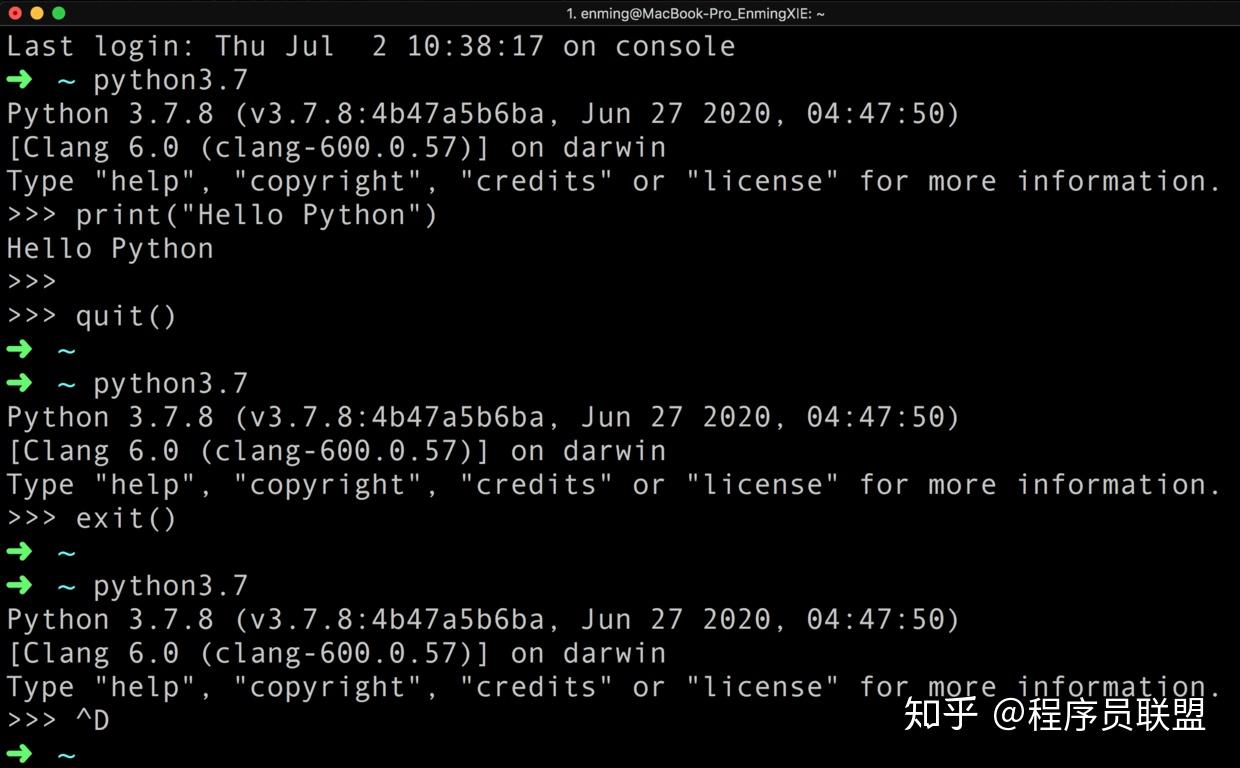Click the Last login timestamp line

pyautogui.click(x=370, y=45)
